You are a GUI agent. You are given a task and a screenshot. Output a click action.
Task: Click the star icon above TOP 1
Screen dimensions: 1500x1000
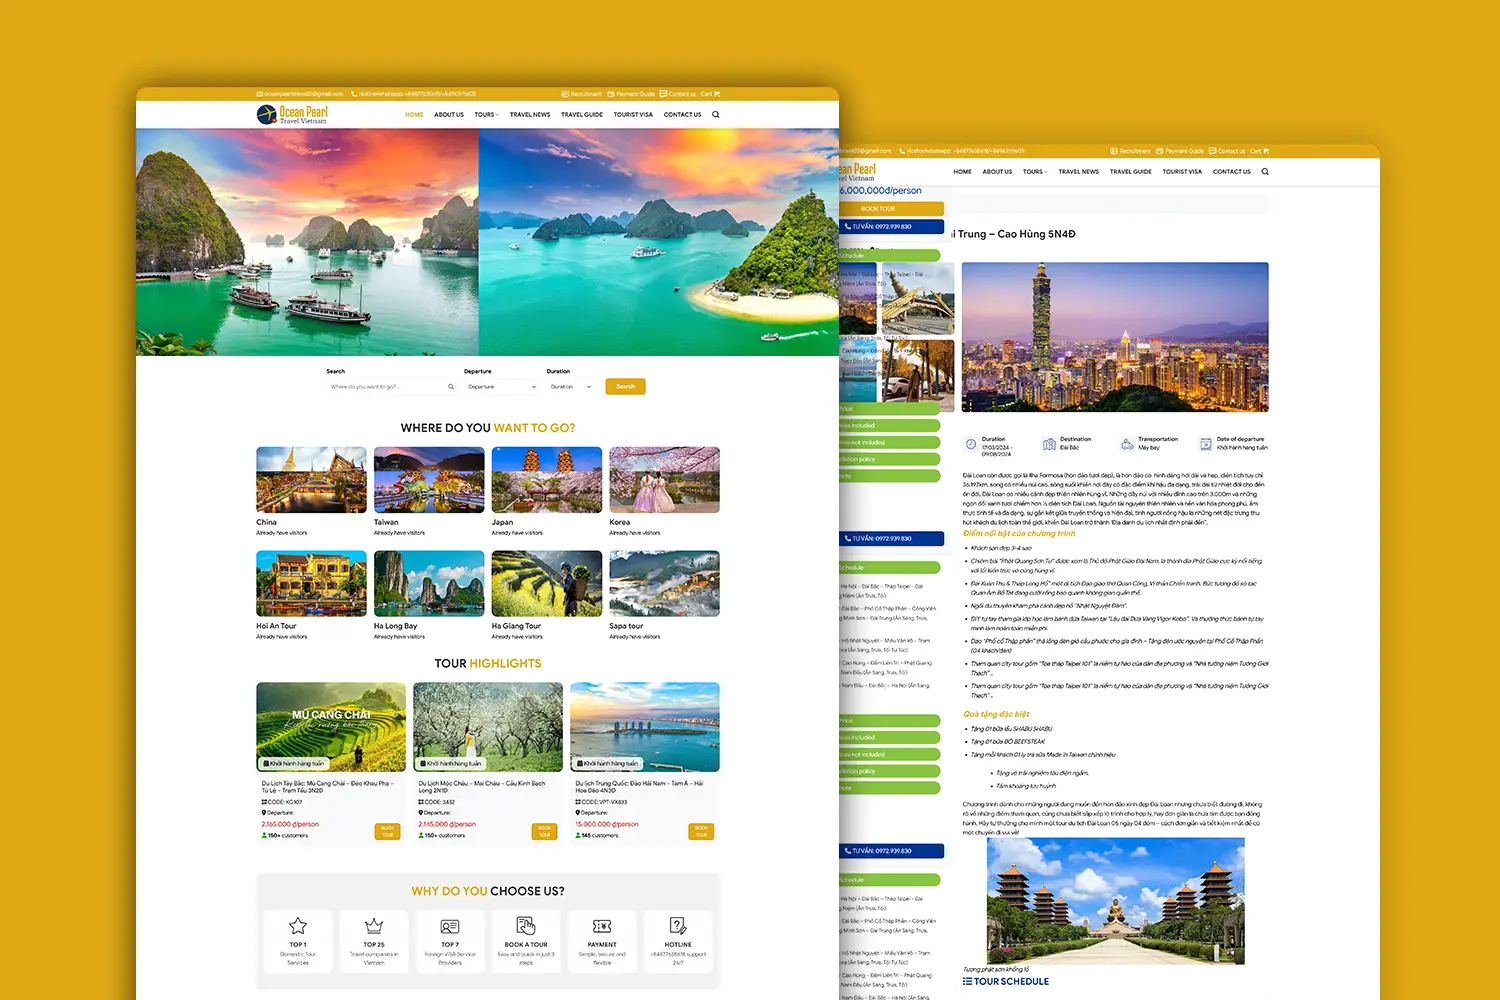pyautogui.click(x=298, y=926)
